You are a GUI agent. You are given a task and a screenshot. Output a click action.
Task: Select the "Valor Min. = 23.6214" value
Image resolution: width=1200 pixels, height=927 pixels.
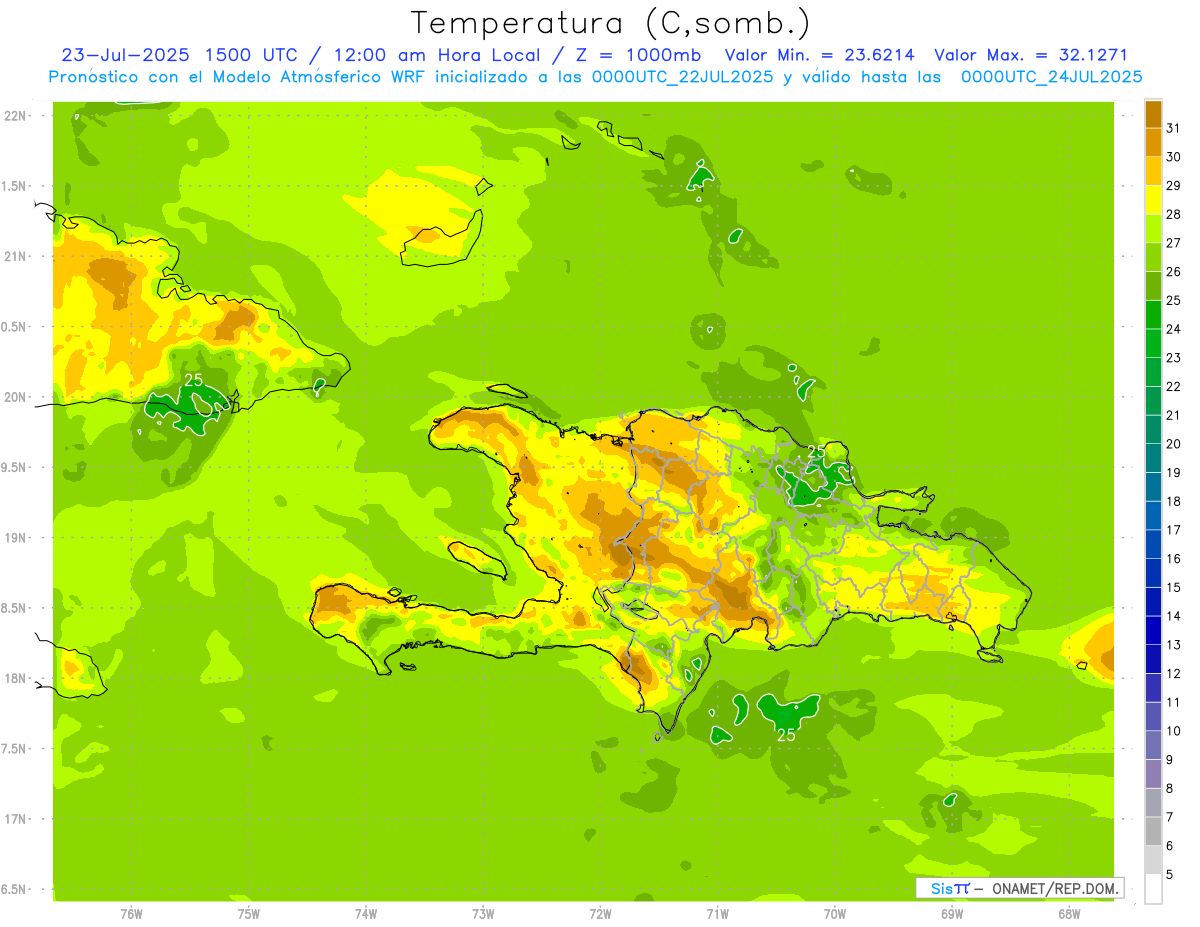819,55
